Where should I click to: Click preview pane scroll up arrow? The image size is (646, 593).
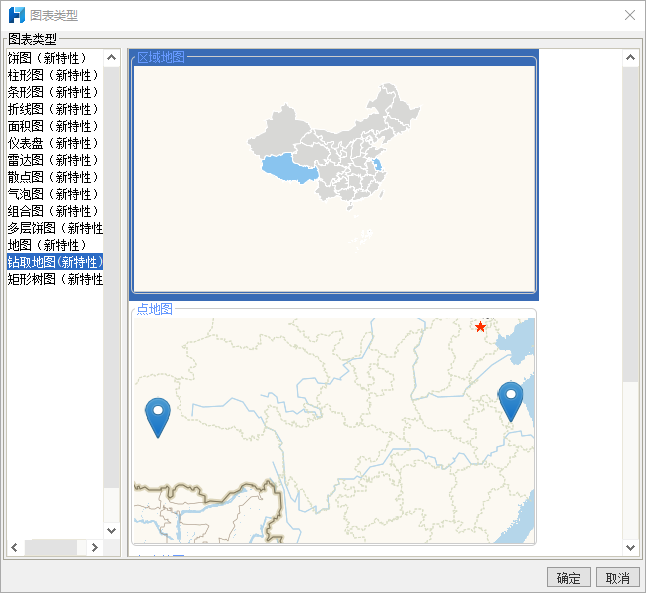coord(630,58)
